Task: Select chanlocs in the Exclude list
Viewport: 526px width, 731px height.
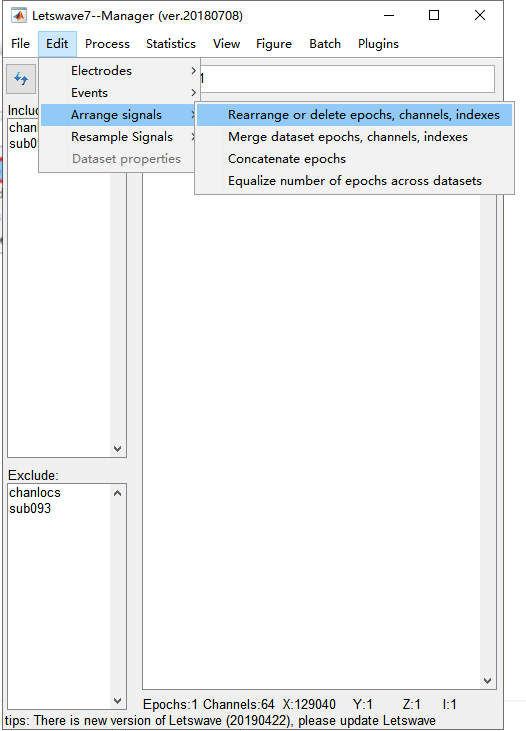Action: click(x=35, y=492)
